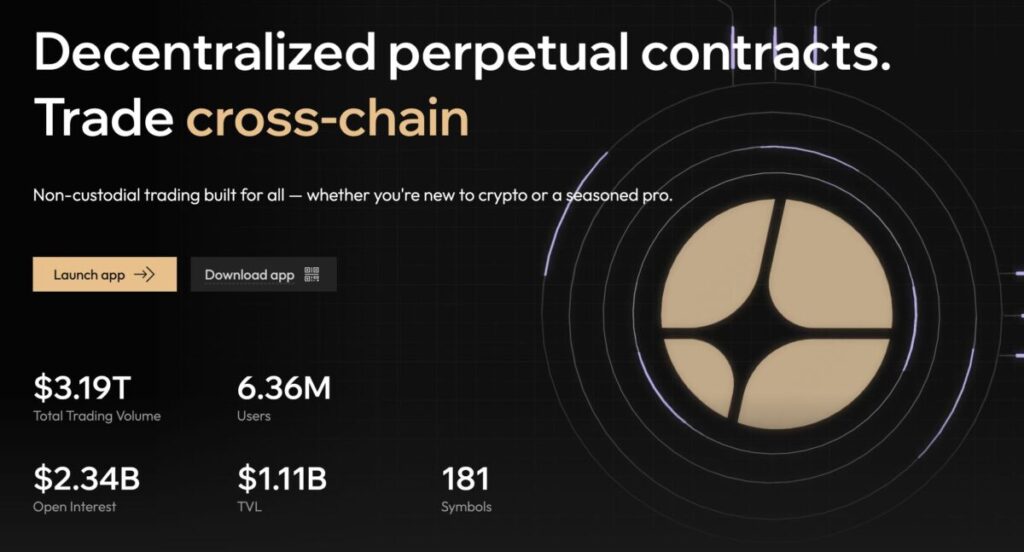Click the 'Symbols' label

tap(466, 507)
